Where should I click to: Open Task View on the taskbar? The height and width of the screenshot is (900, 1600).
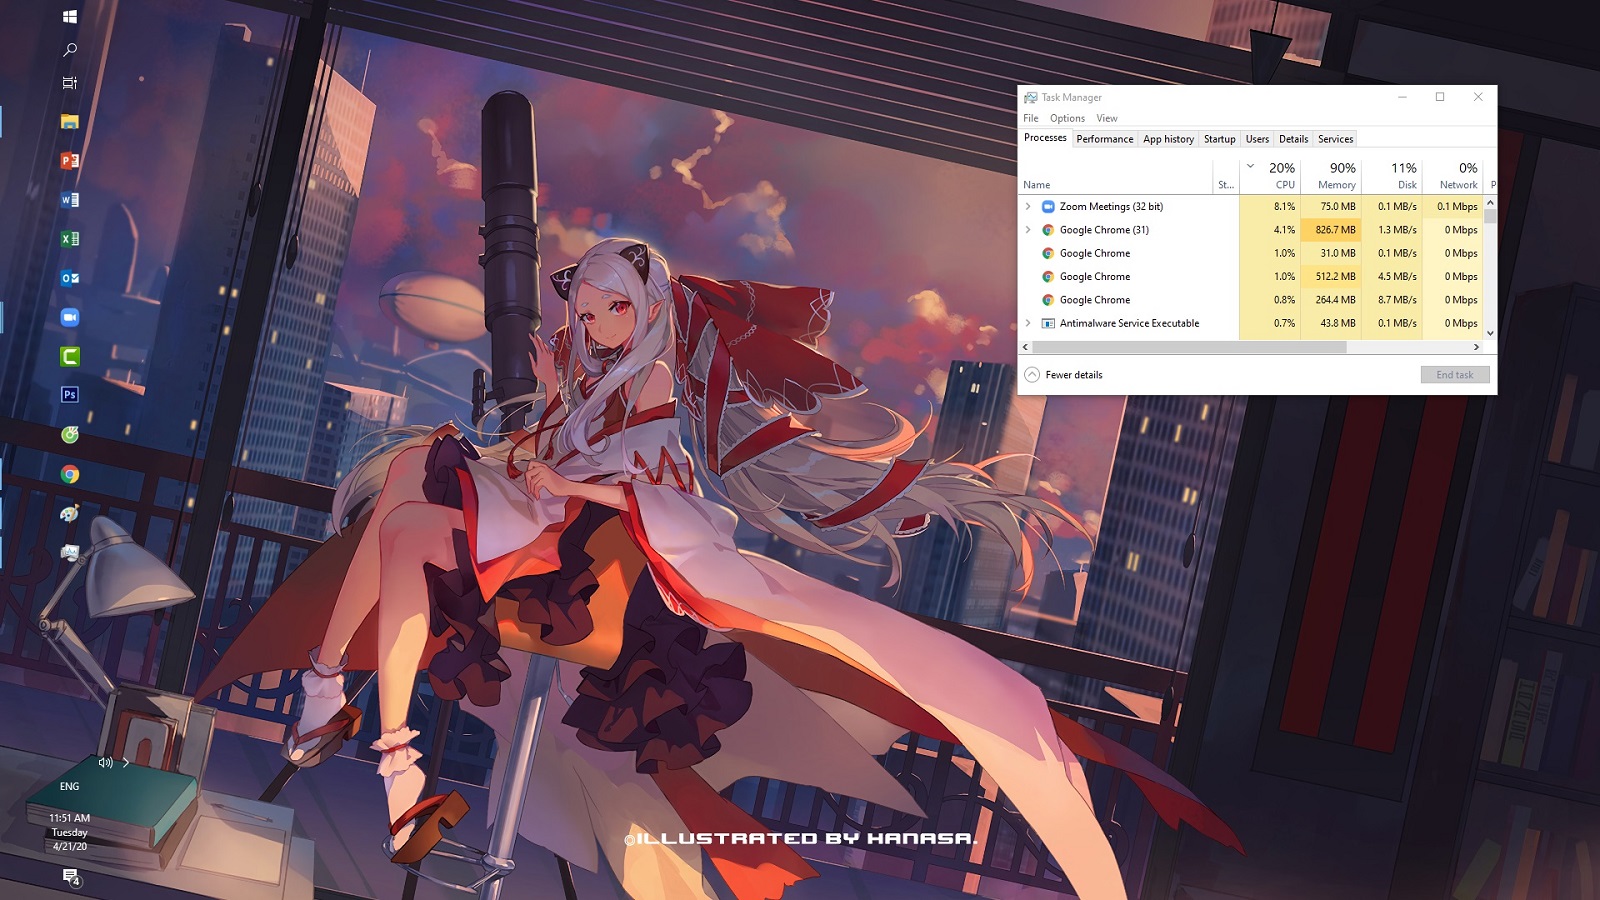[x=70, y=83]
